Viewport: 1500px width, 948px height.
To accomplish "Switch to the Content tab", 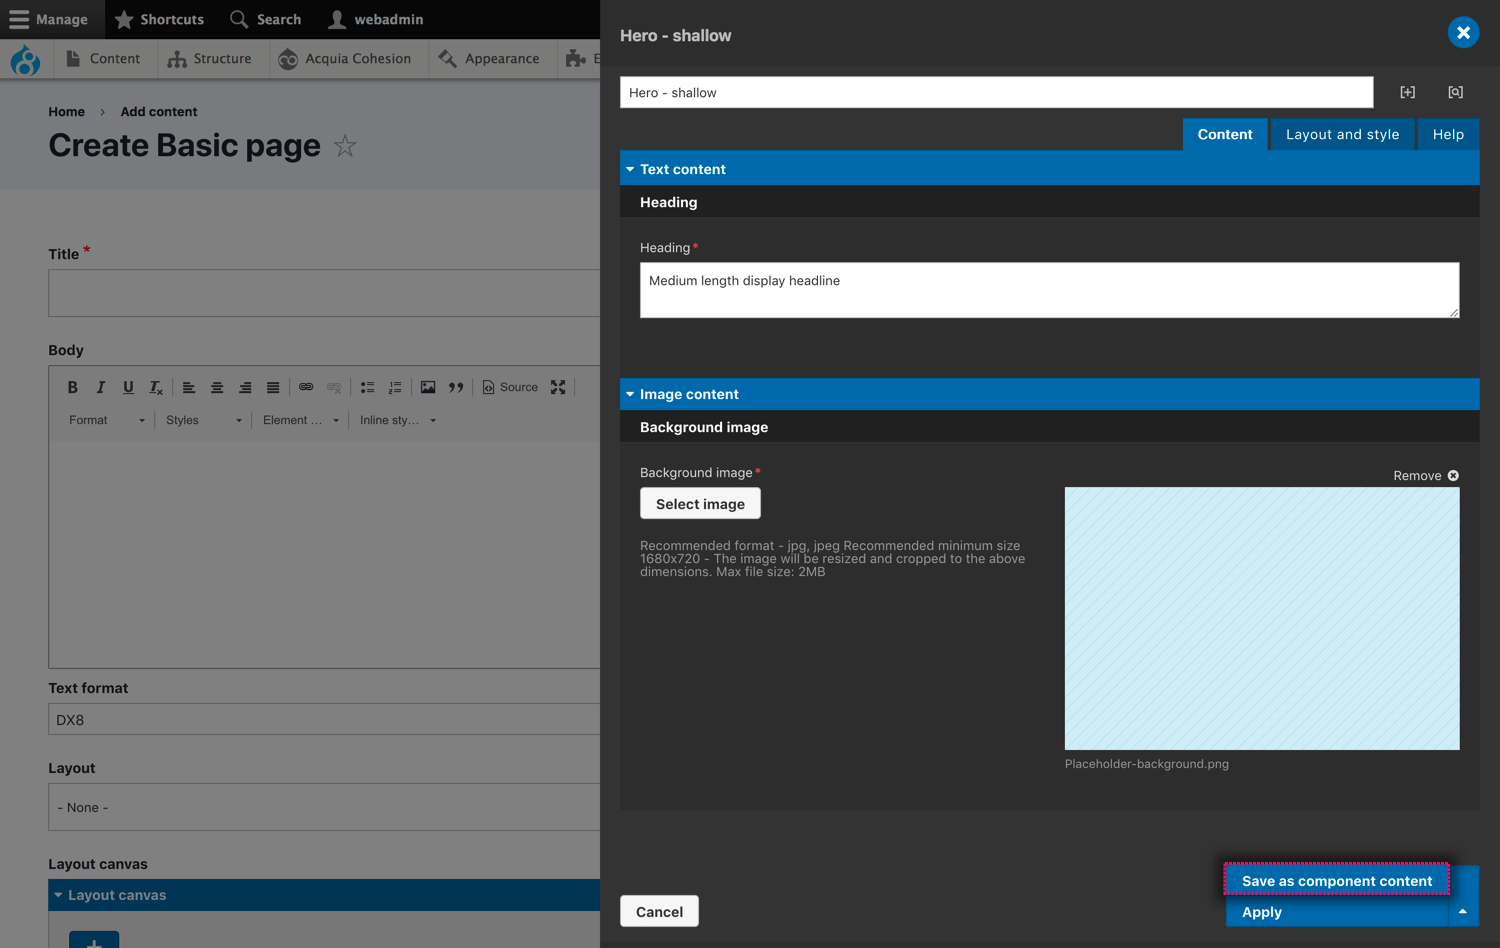I will (1225, 134).
